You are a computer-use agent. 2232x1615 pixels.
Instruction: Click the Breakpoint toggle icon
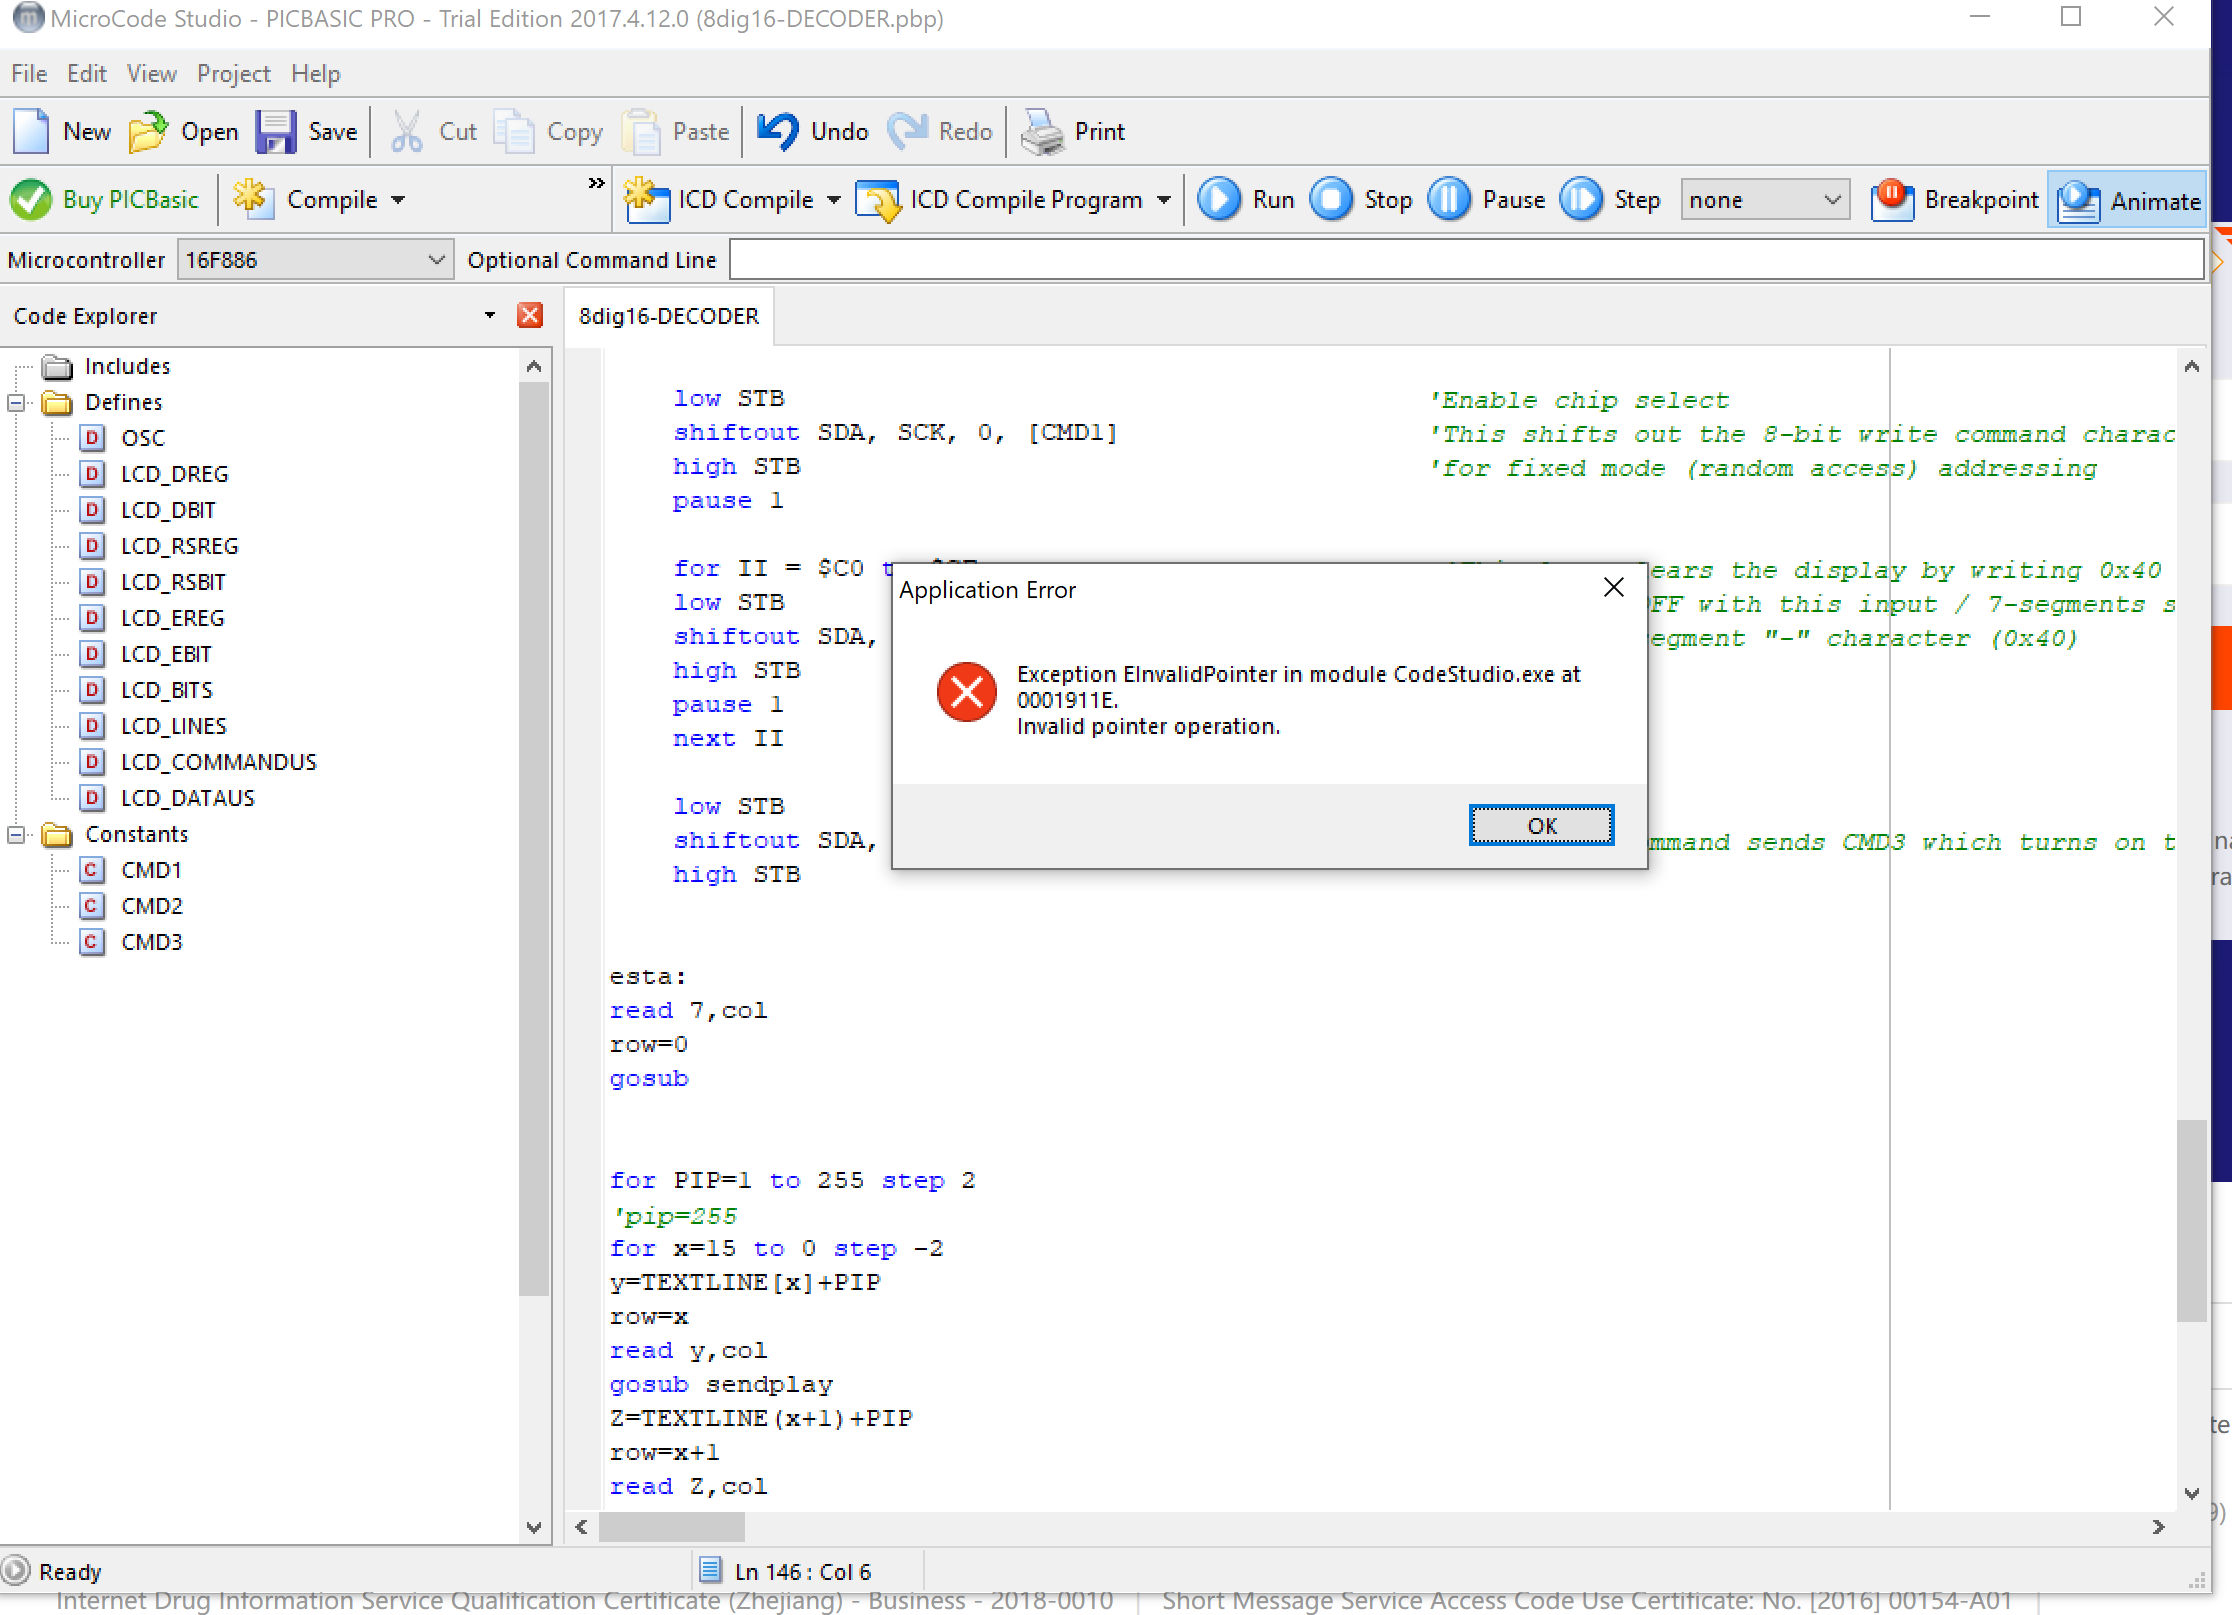(x=1892, y=199)
